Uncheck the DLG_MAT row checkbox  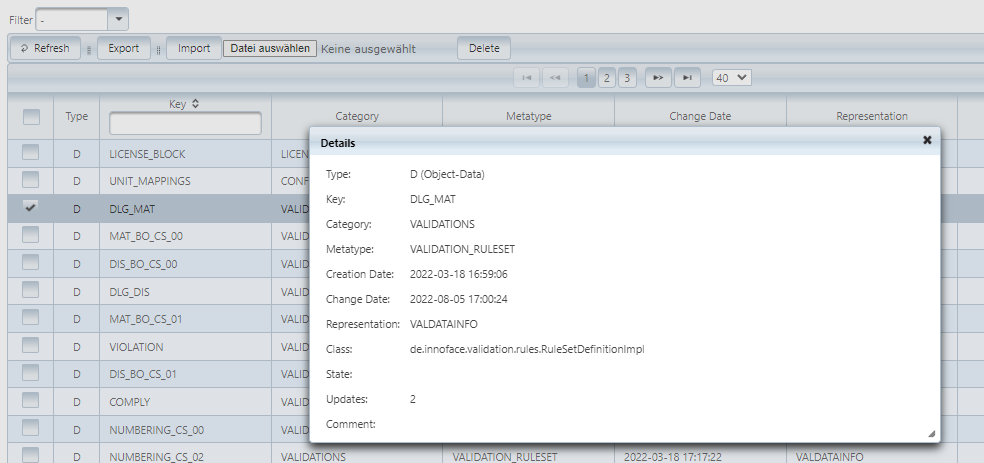pos(31,208)
